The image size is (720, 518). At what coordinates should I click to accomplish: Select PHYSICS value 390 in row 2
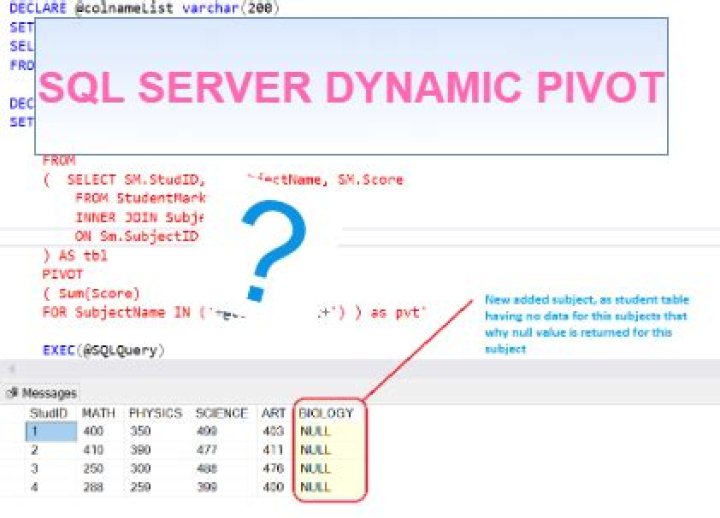click(140, 450)
